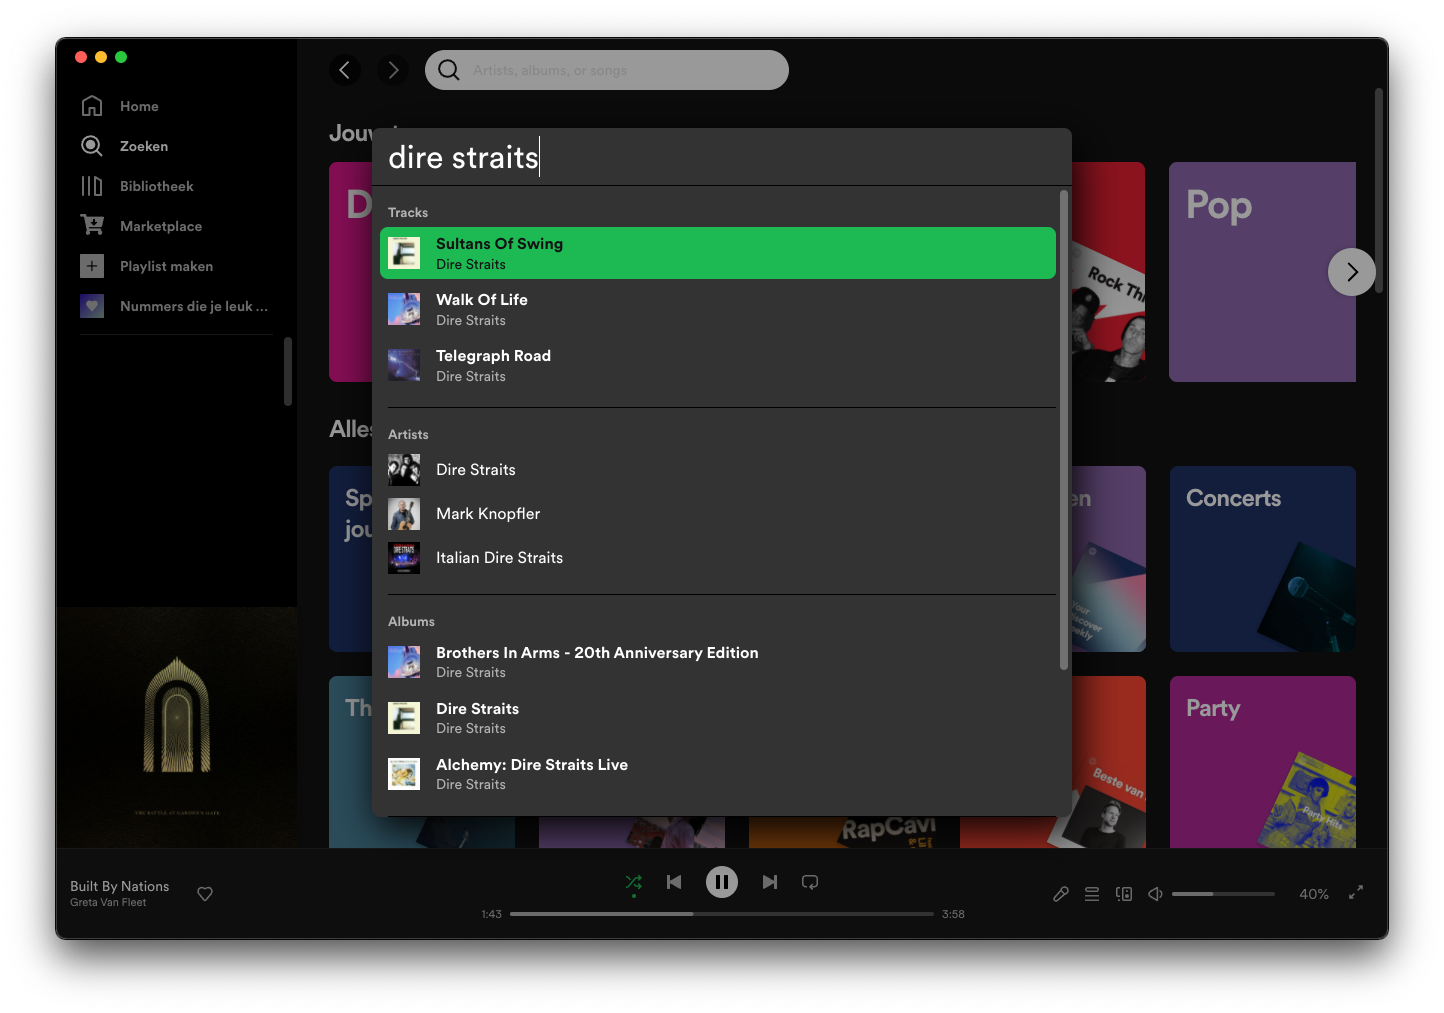This screenshot has width=1444, height=1013.
Task: Click the heart icon for liked songs
Action: [92, 306]
